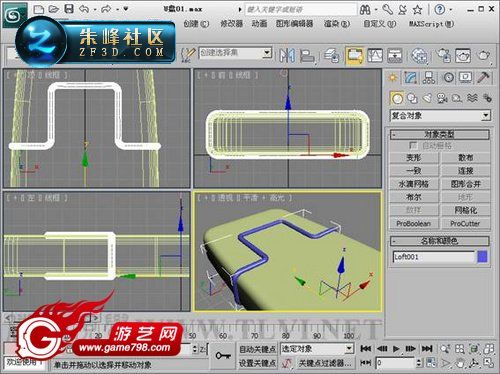Open the compound objects category dropdown
Viewport: 500px width, 374px height.
(x=440, y=116)
